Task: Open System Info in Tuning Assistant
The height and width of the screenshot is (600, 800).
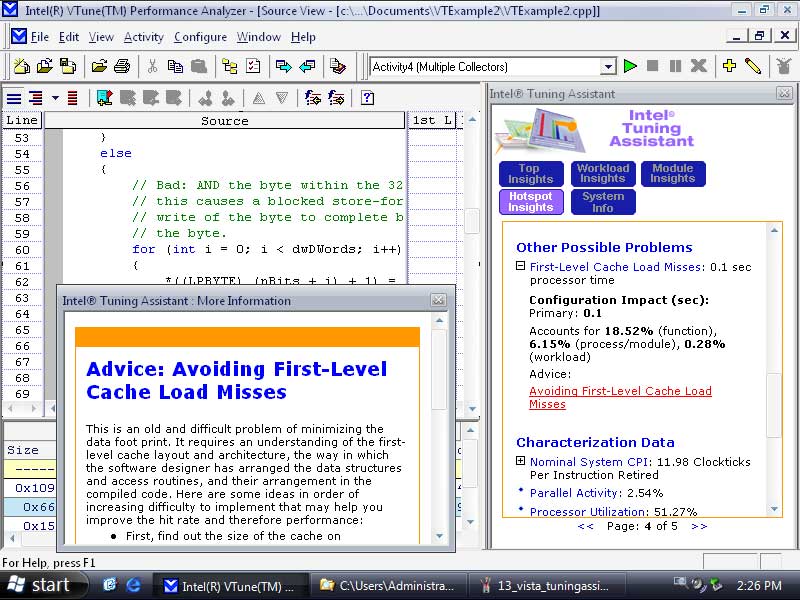Action: pos(603,202)
